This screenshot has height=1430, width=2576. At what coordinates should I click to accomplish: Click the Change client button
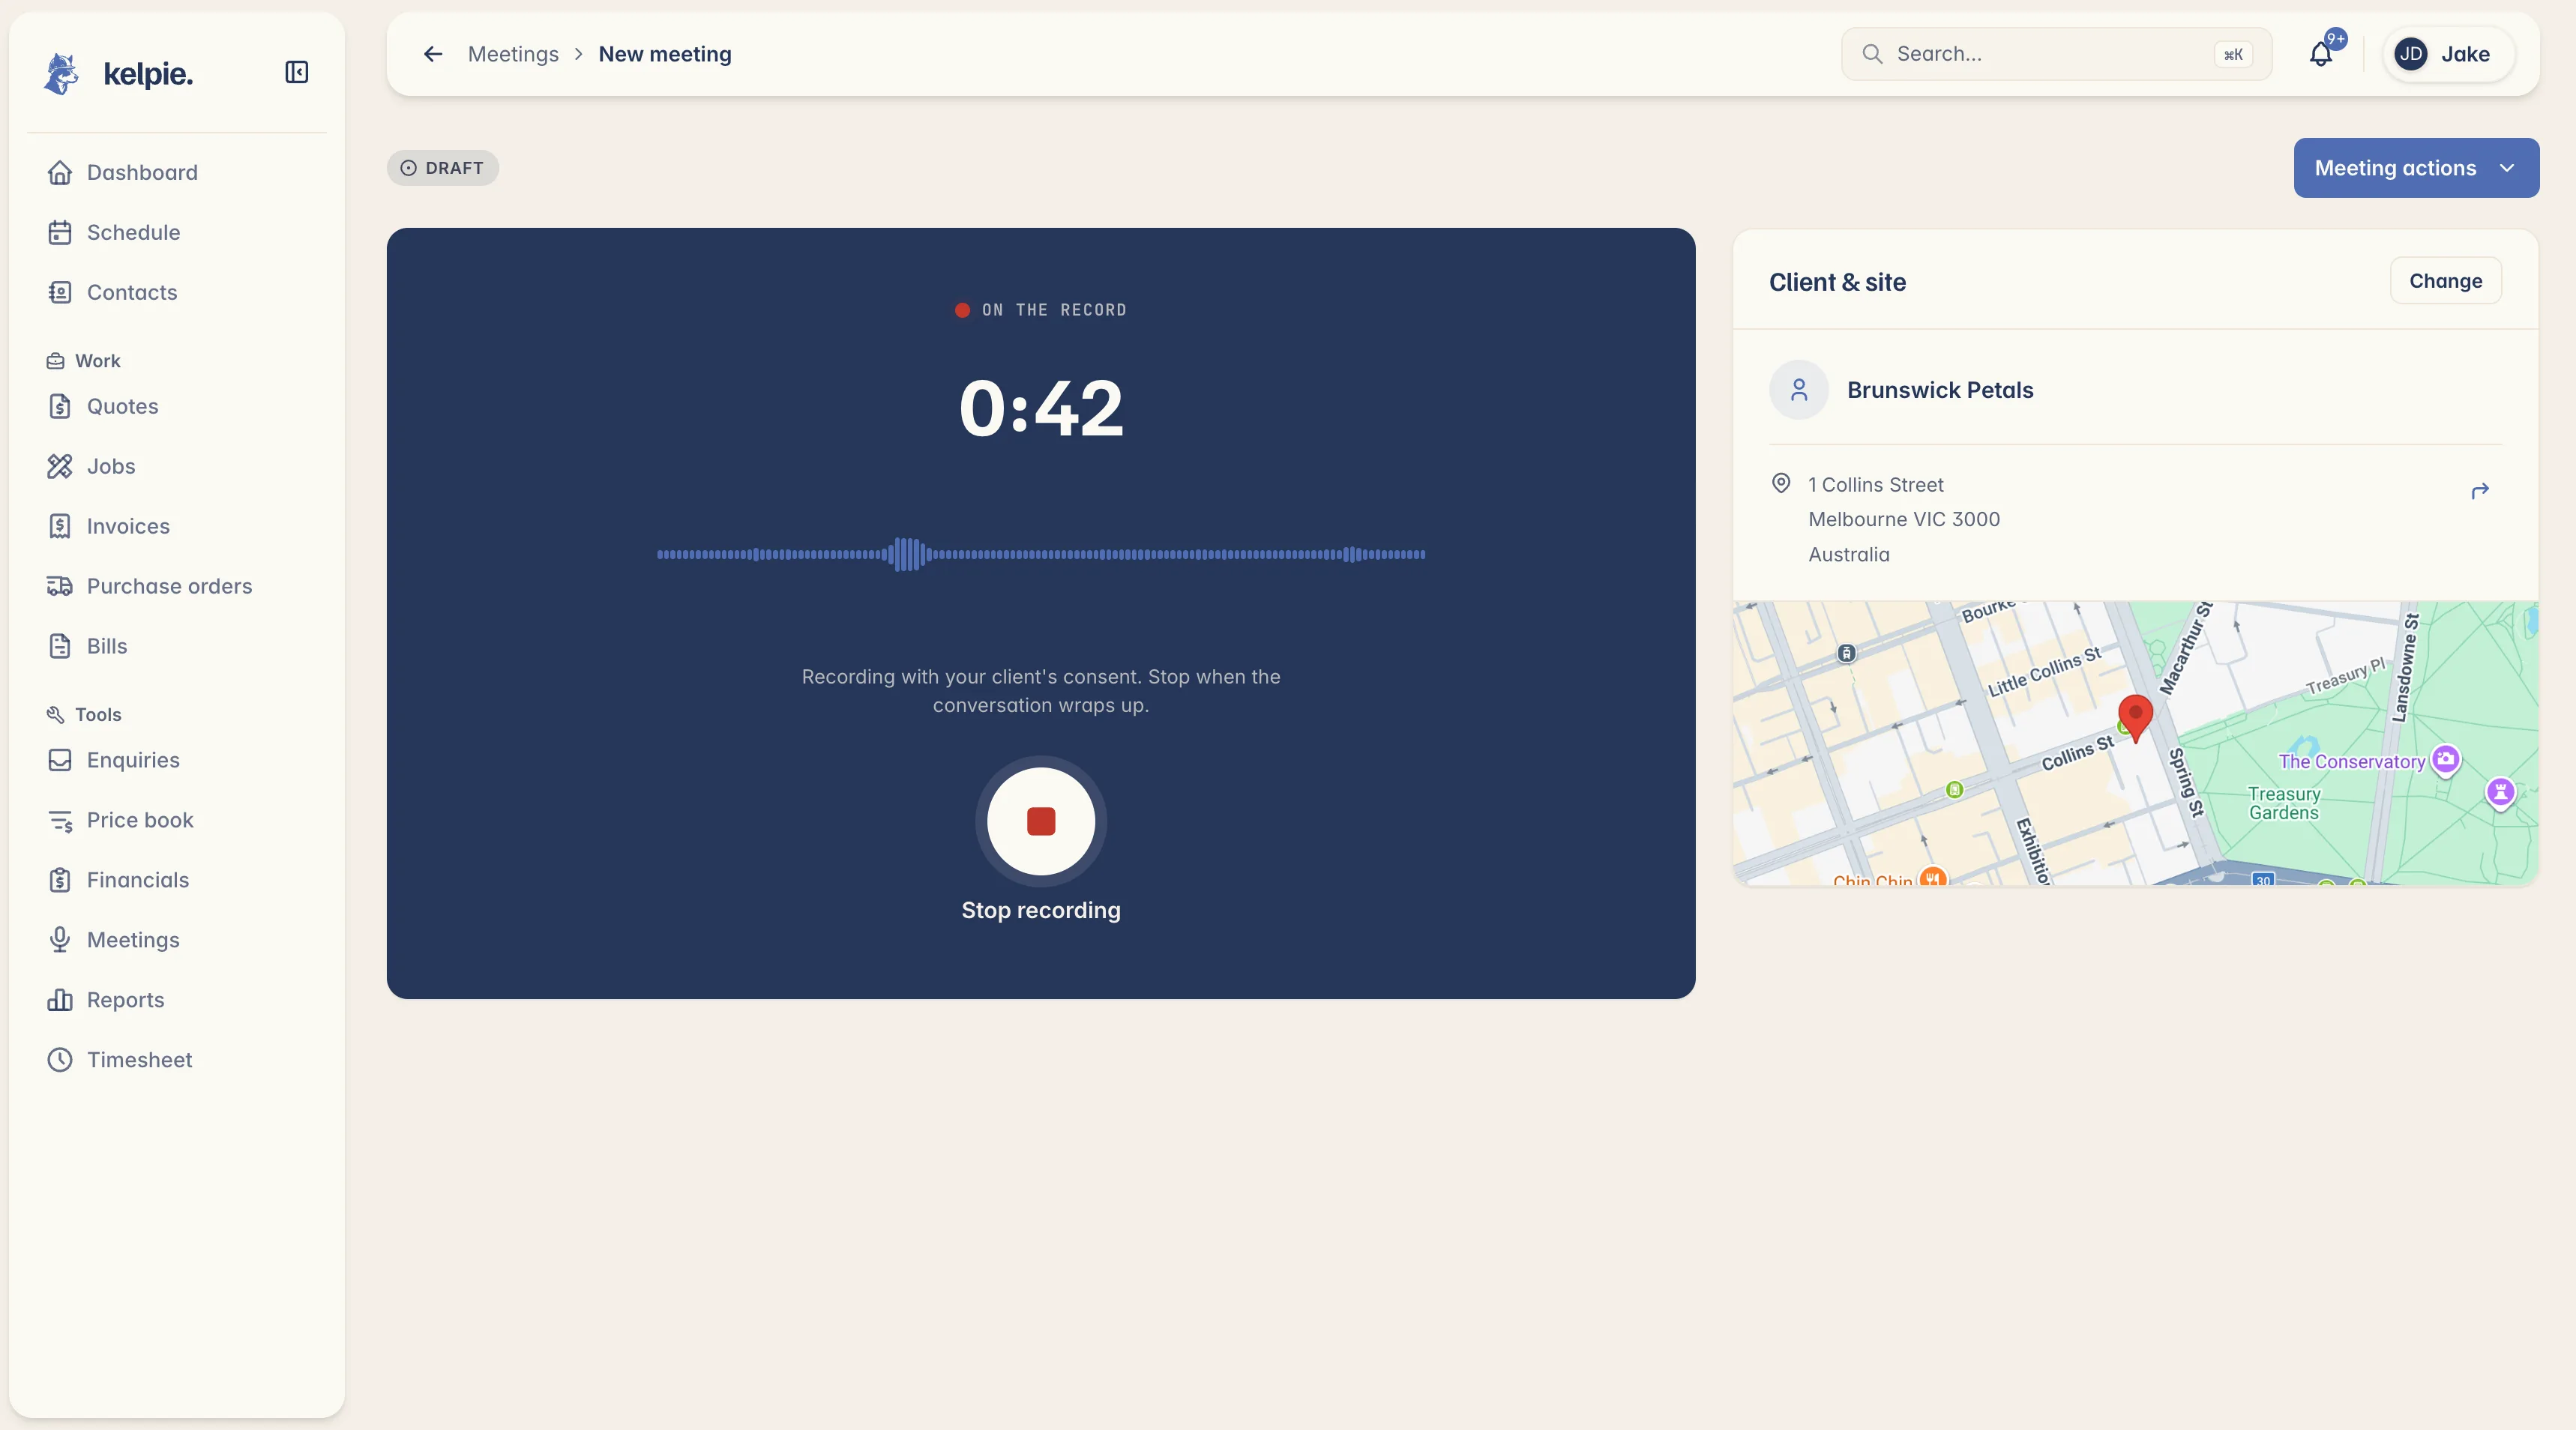pyautogui.click(x=2445, y=281)
